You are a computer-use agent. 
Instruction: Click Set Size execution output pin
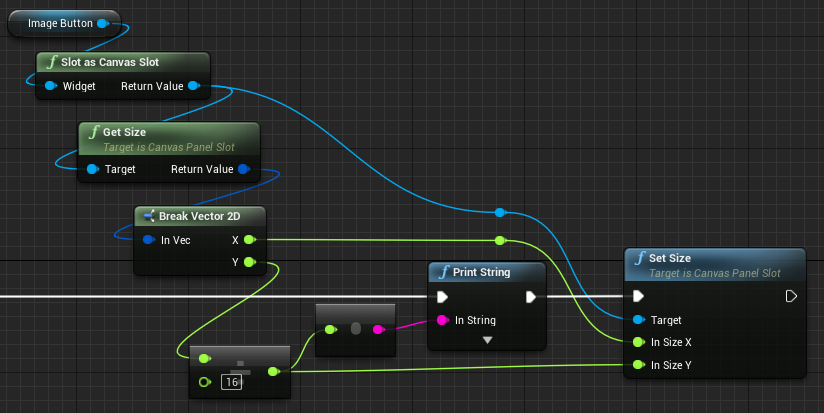[x=791, y=296]
